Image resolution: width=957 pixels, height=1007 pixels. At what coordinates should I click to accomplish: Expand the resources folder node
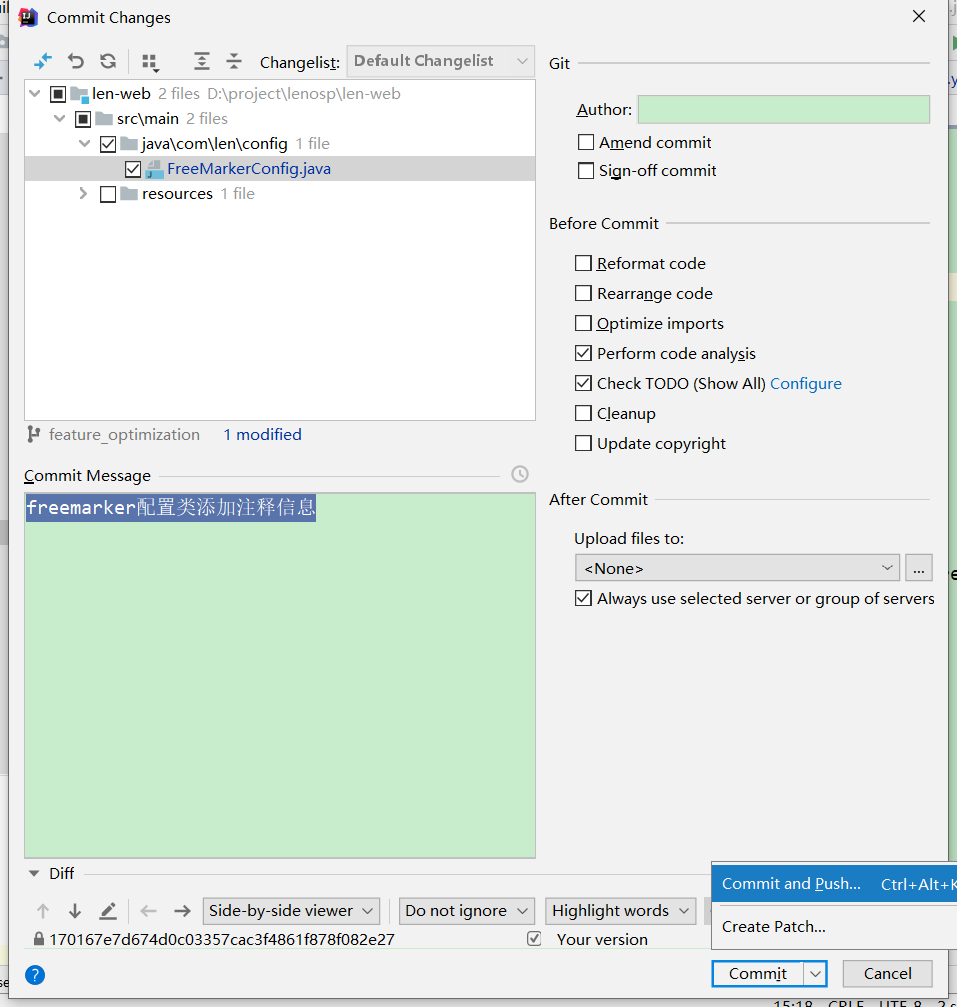tap(84, 194)
